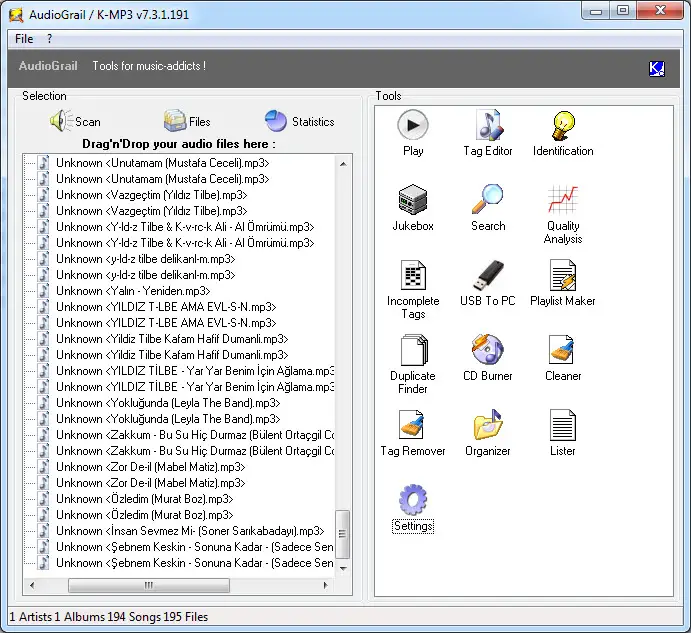
Task: Select the first Yar Yar Benim İçin Ağlama row
Action: click(x=195, y=371)
